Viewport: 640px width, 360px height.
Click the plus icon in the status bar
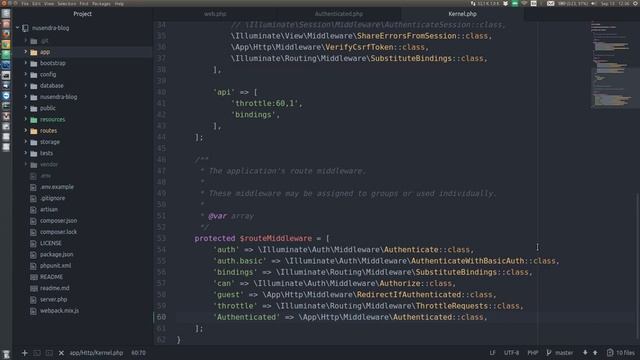pos(24,353)
